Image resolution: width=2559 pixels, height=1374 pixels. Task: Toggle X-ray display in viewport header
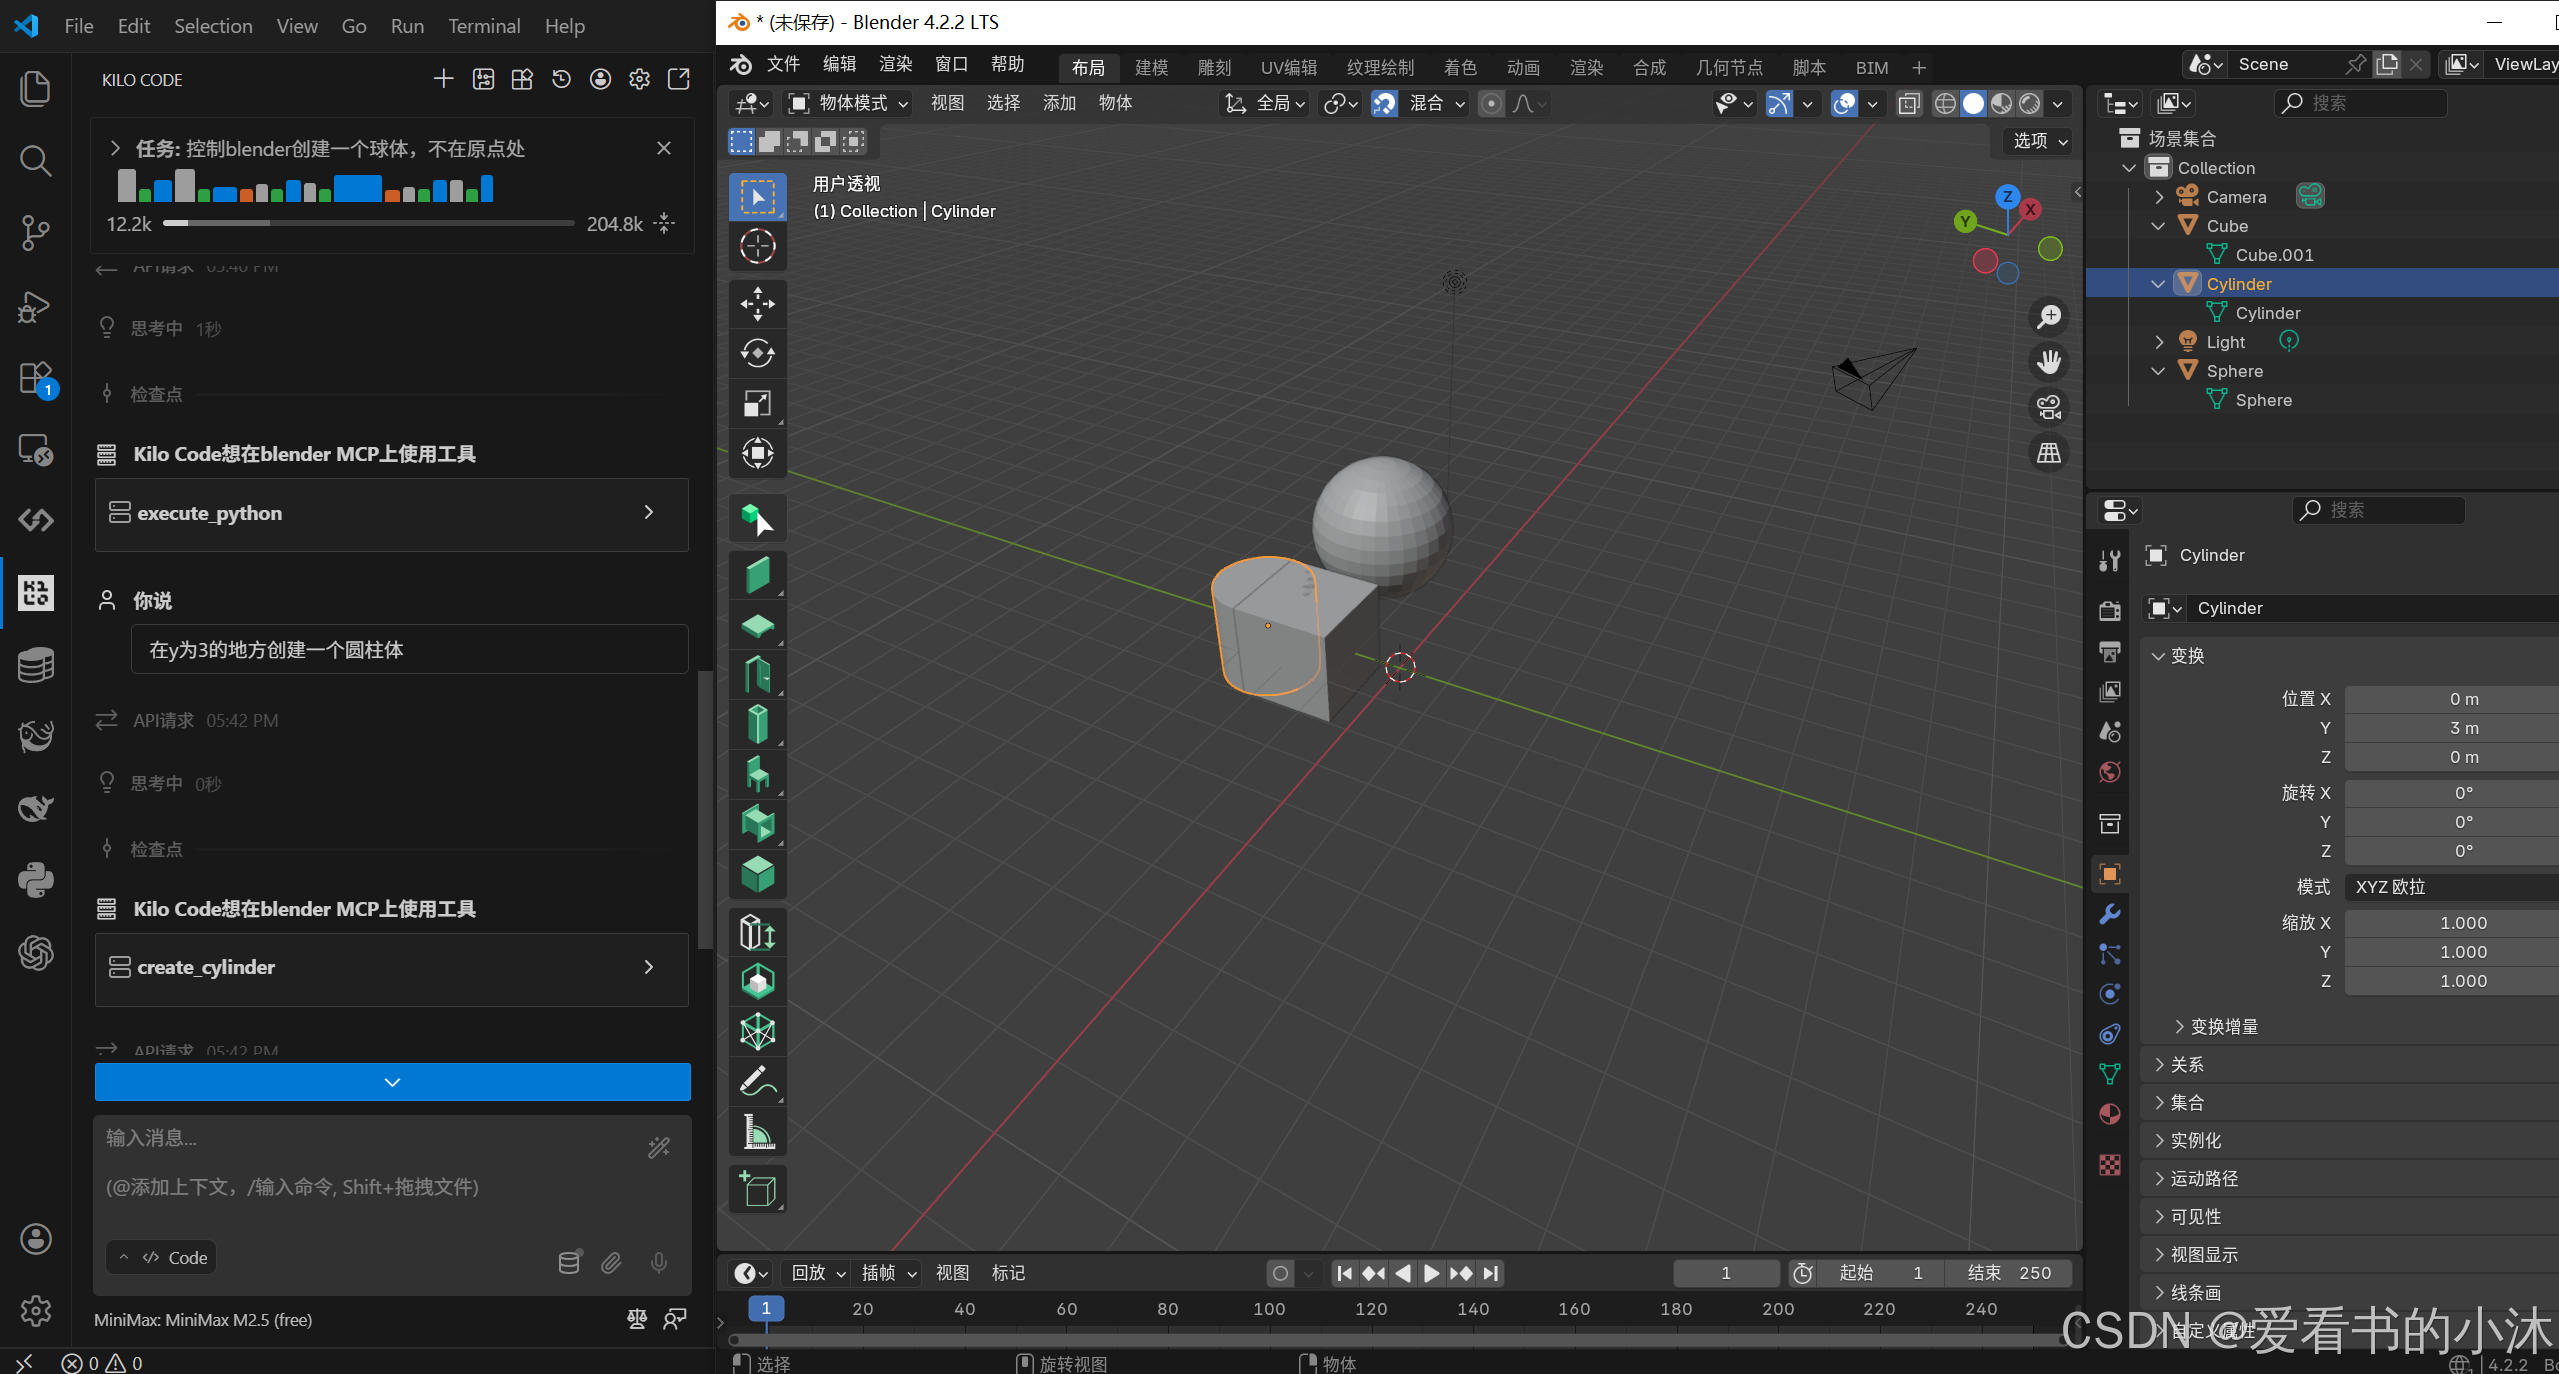[x=1908, y=103]
